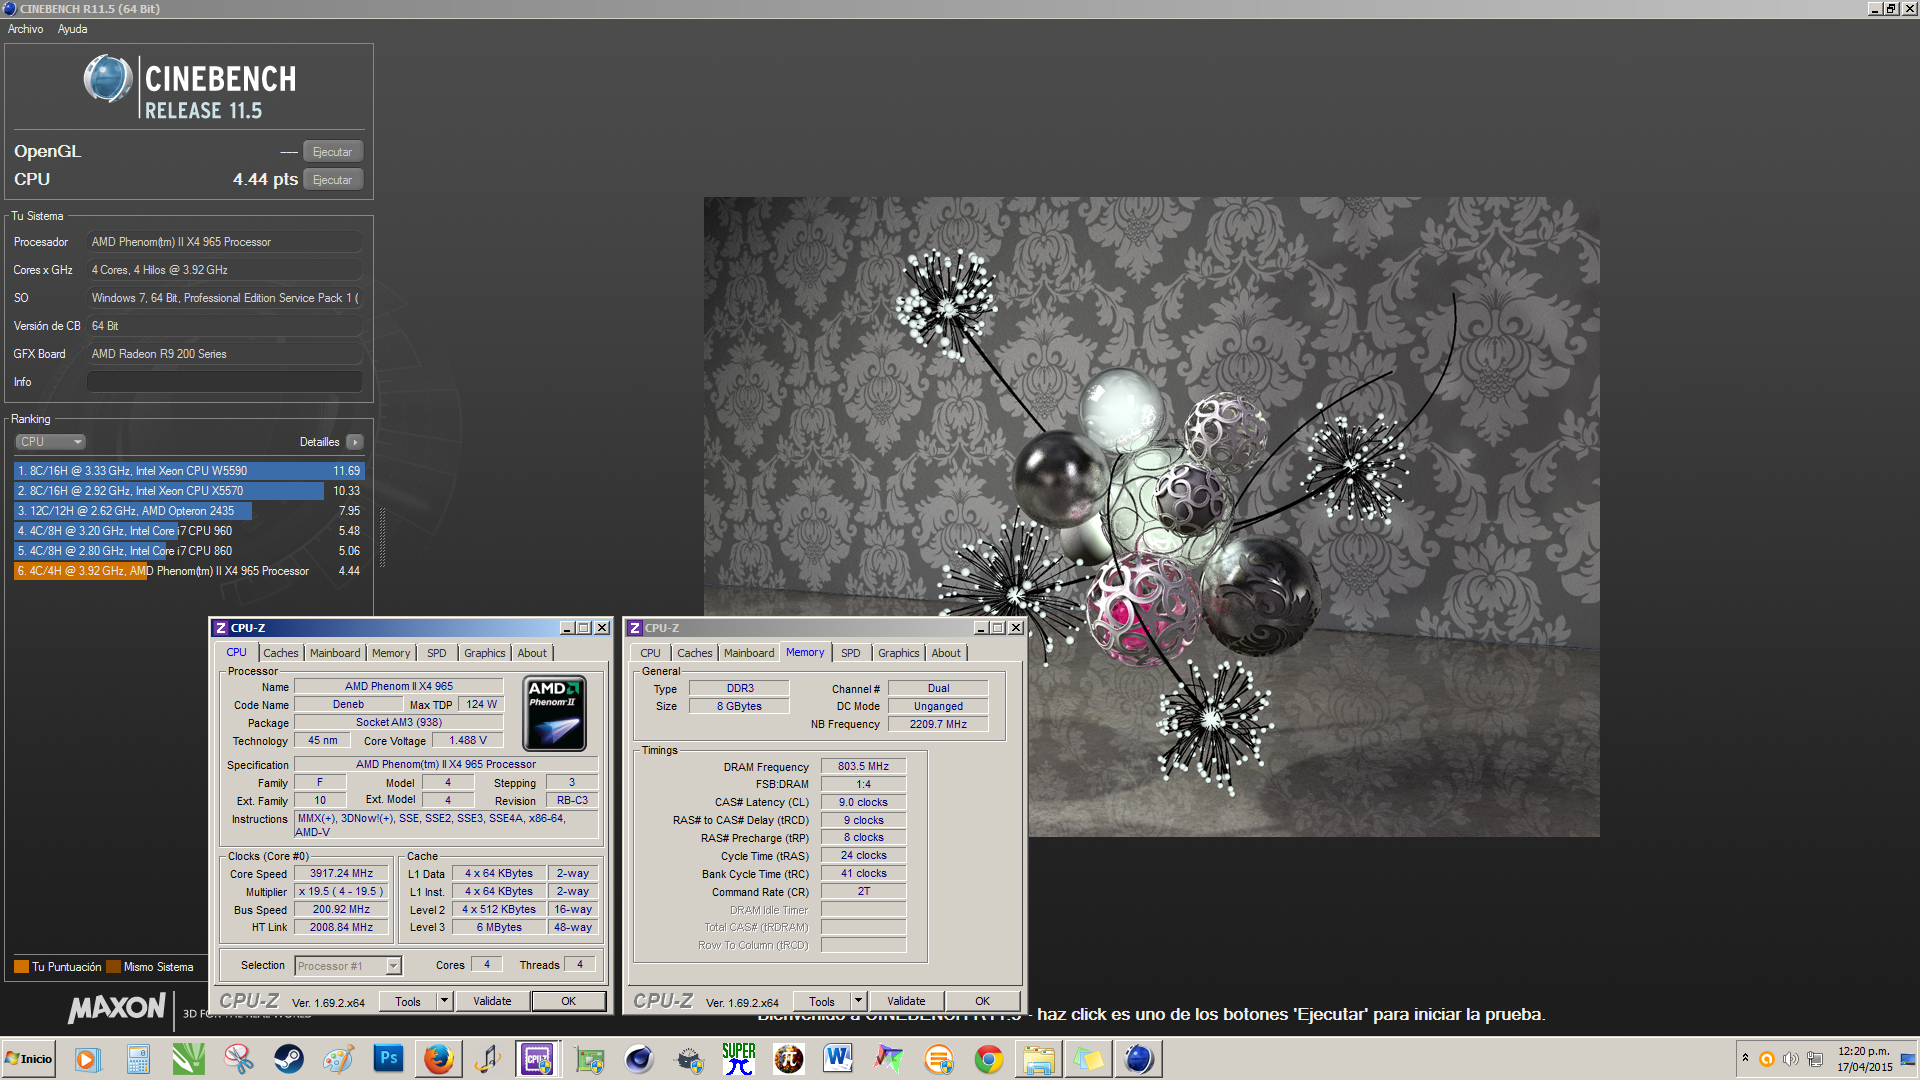Open the Inicio start button
Viewport: 1920px width, 1080px height.
[29, 1059]
